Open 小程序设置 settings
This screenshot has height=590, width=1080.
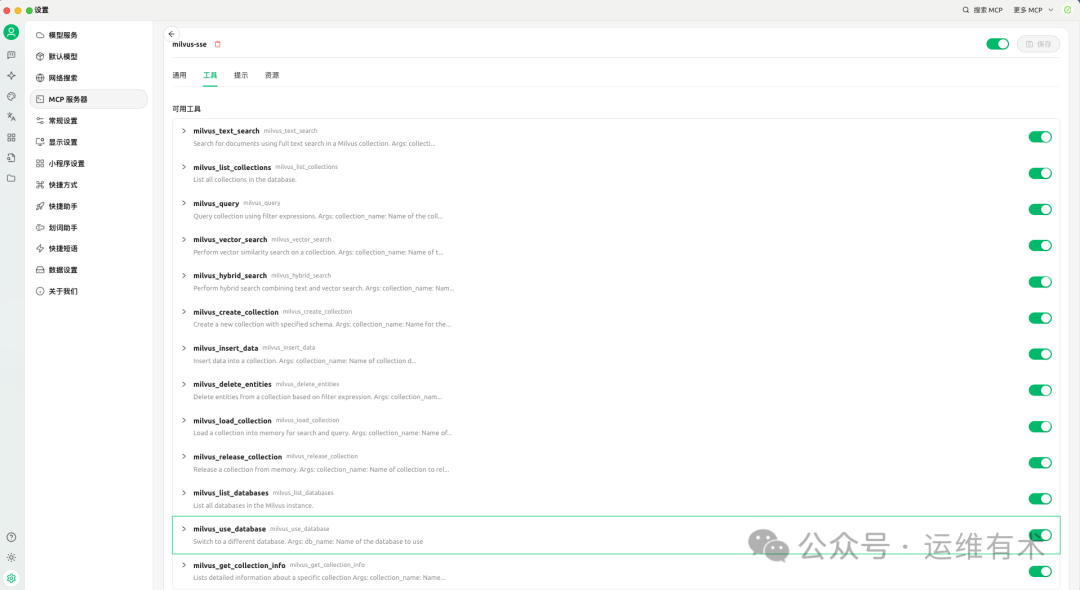click(x=89, y=163)
